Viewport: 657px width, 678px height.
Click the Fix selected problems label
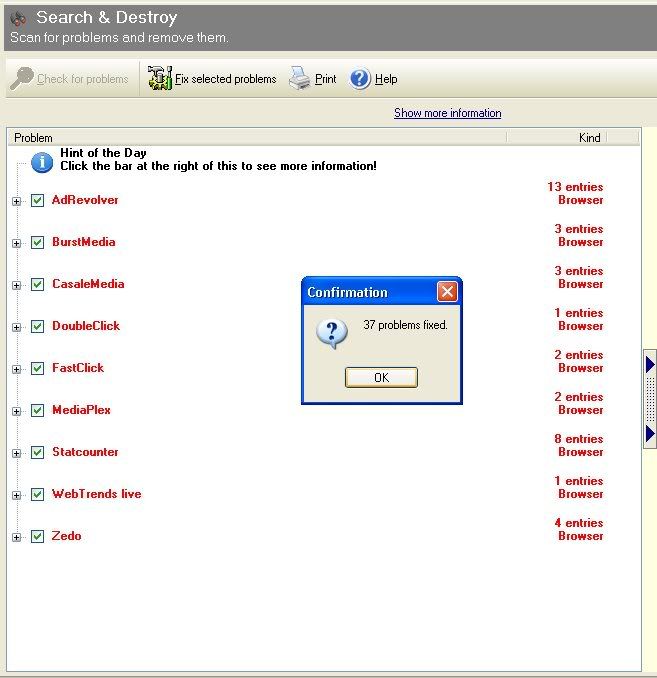225,79
